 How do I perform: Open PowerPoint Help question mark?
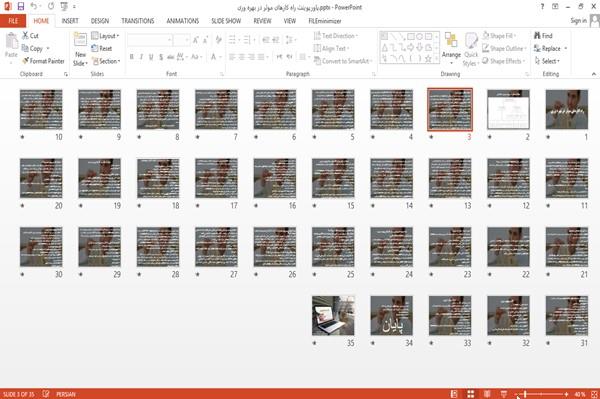click(542, 7)
